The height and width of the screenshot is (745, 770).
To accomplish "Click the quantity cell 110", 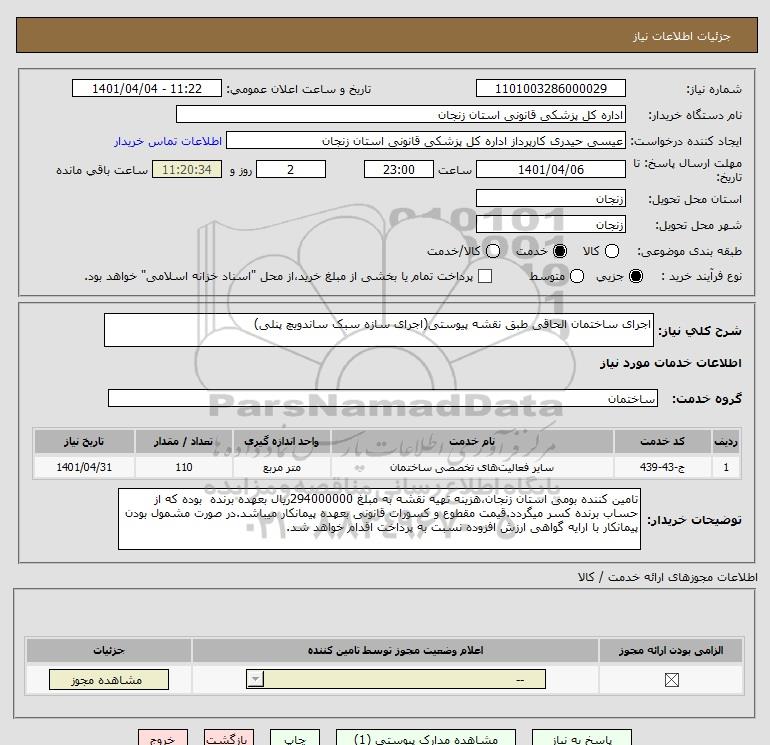I will click(x=184, y=467).
